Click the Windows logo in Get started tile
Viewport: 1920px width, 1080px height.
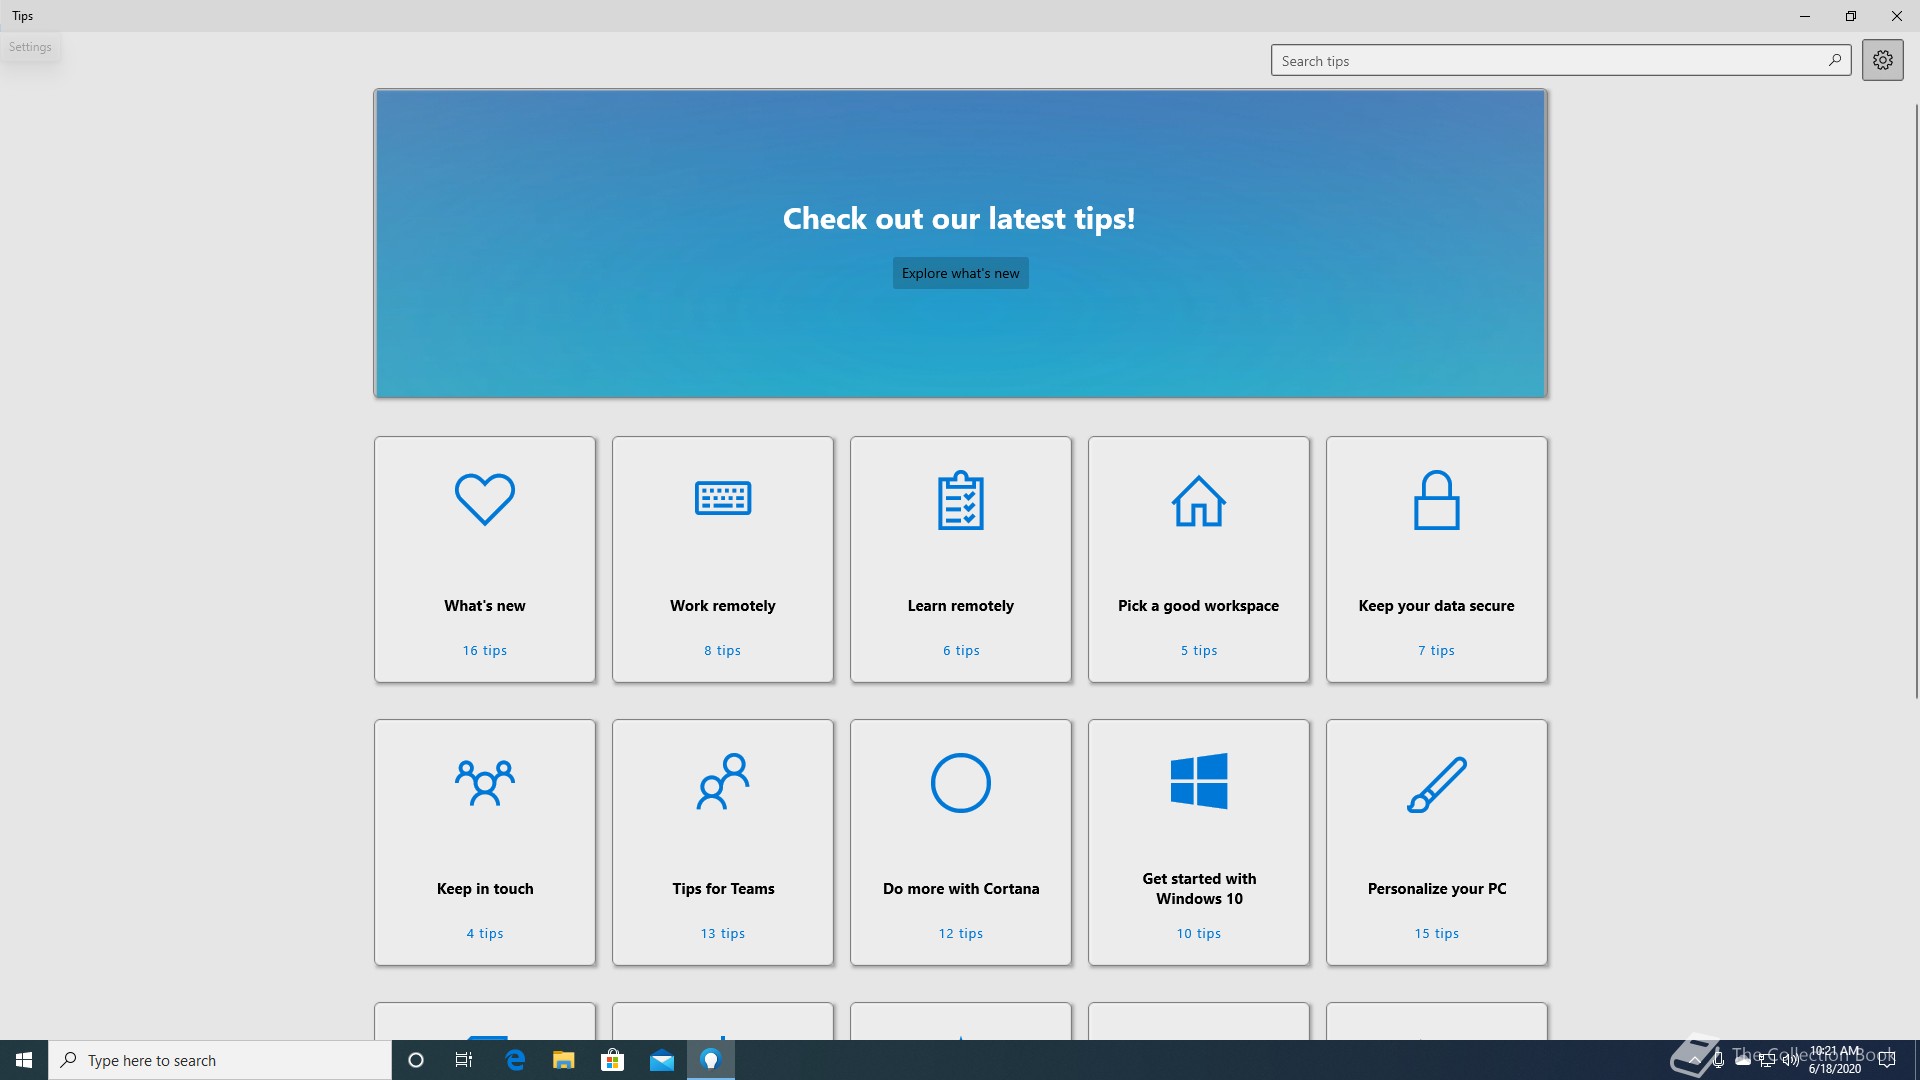point(1198,781)
